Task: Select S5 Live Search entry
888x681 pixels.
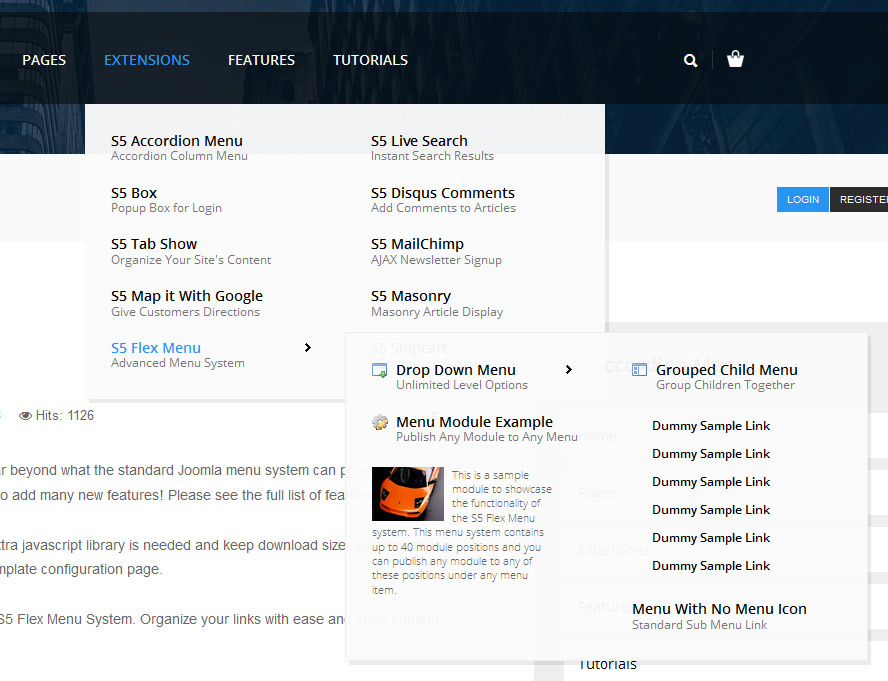Action: (x=419, y=141)
